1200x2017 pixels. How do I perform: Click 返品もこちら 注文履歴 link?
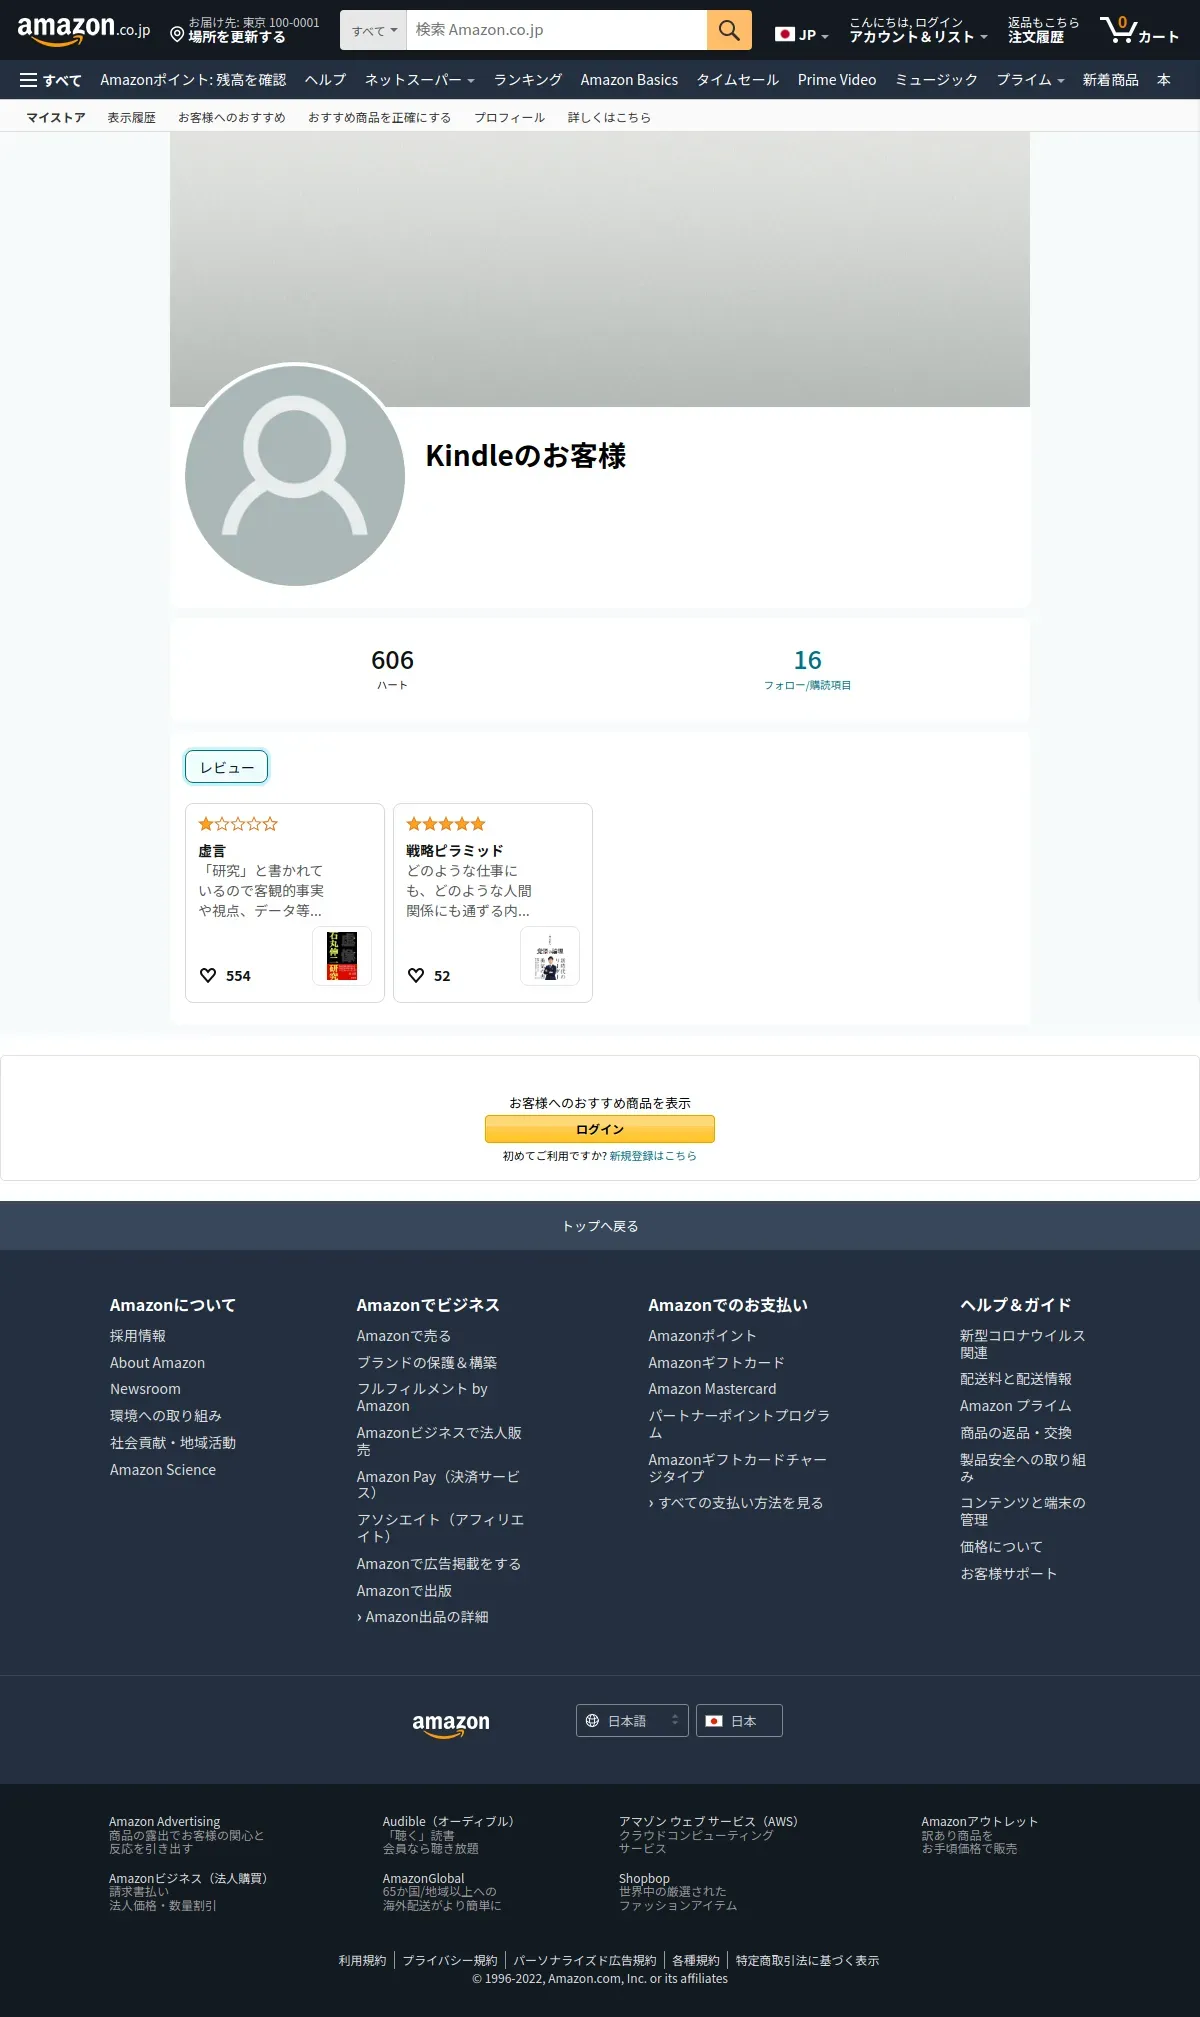point(1043,30)
